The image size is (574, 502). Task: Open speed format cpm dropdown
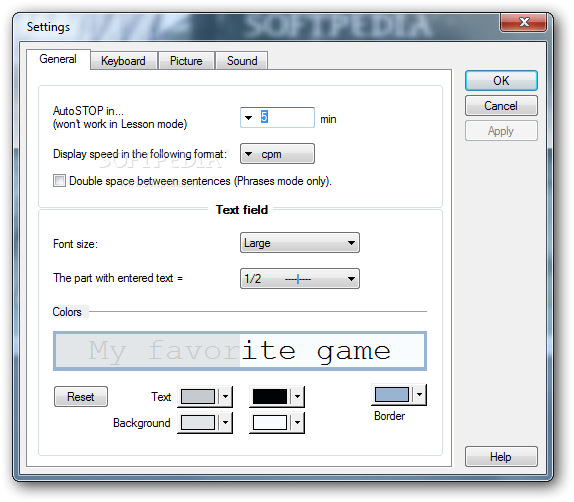[x=277, y=154]
